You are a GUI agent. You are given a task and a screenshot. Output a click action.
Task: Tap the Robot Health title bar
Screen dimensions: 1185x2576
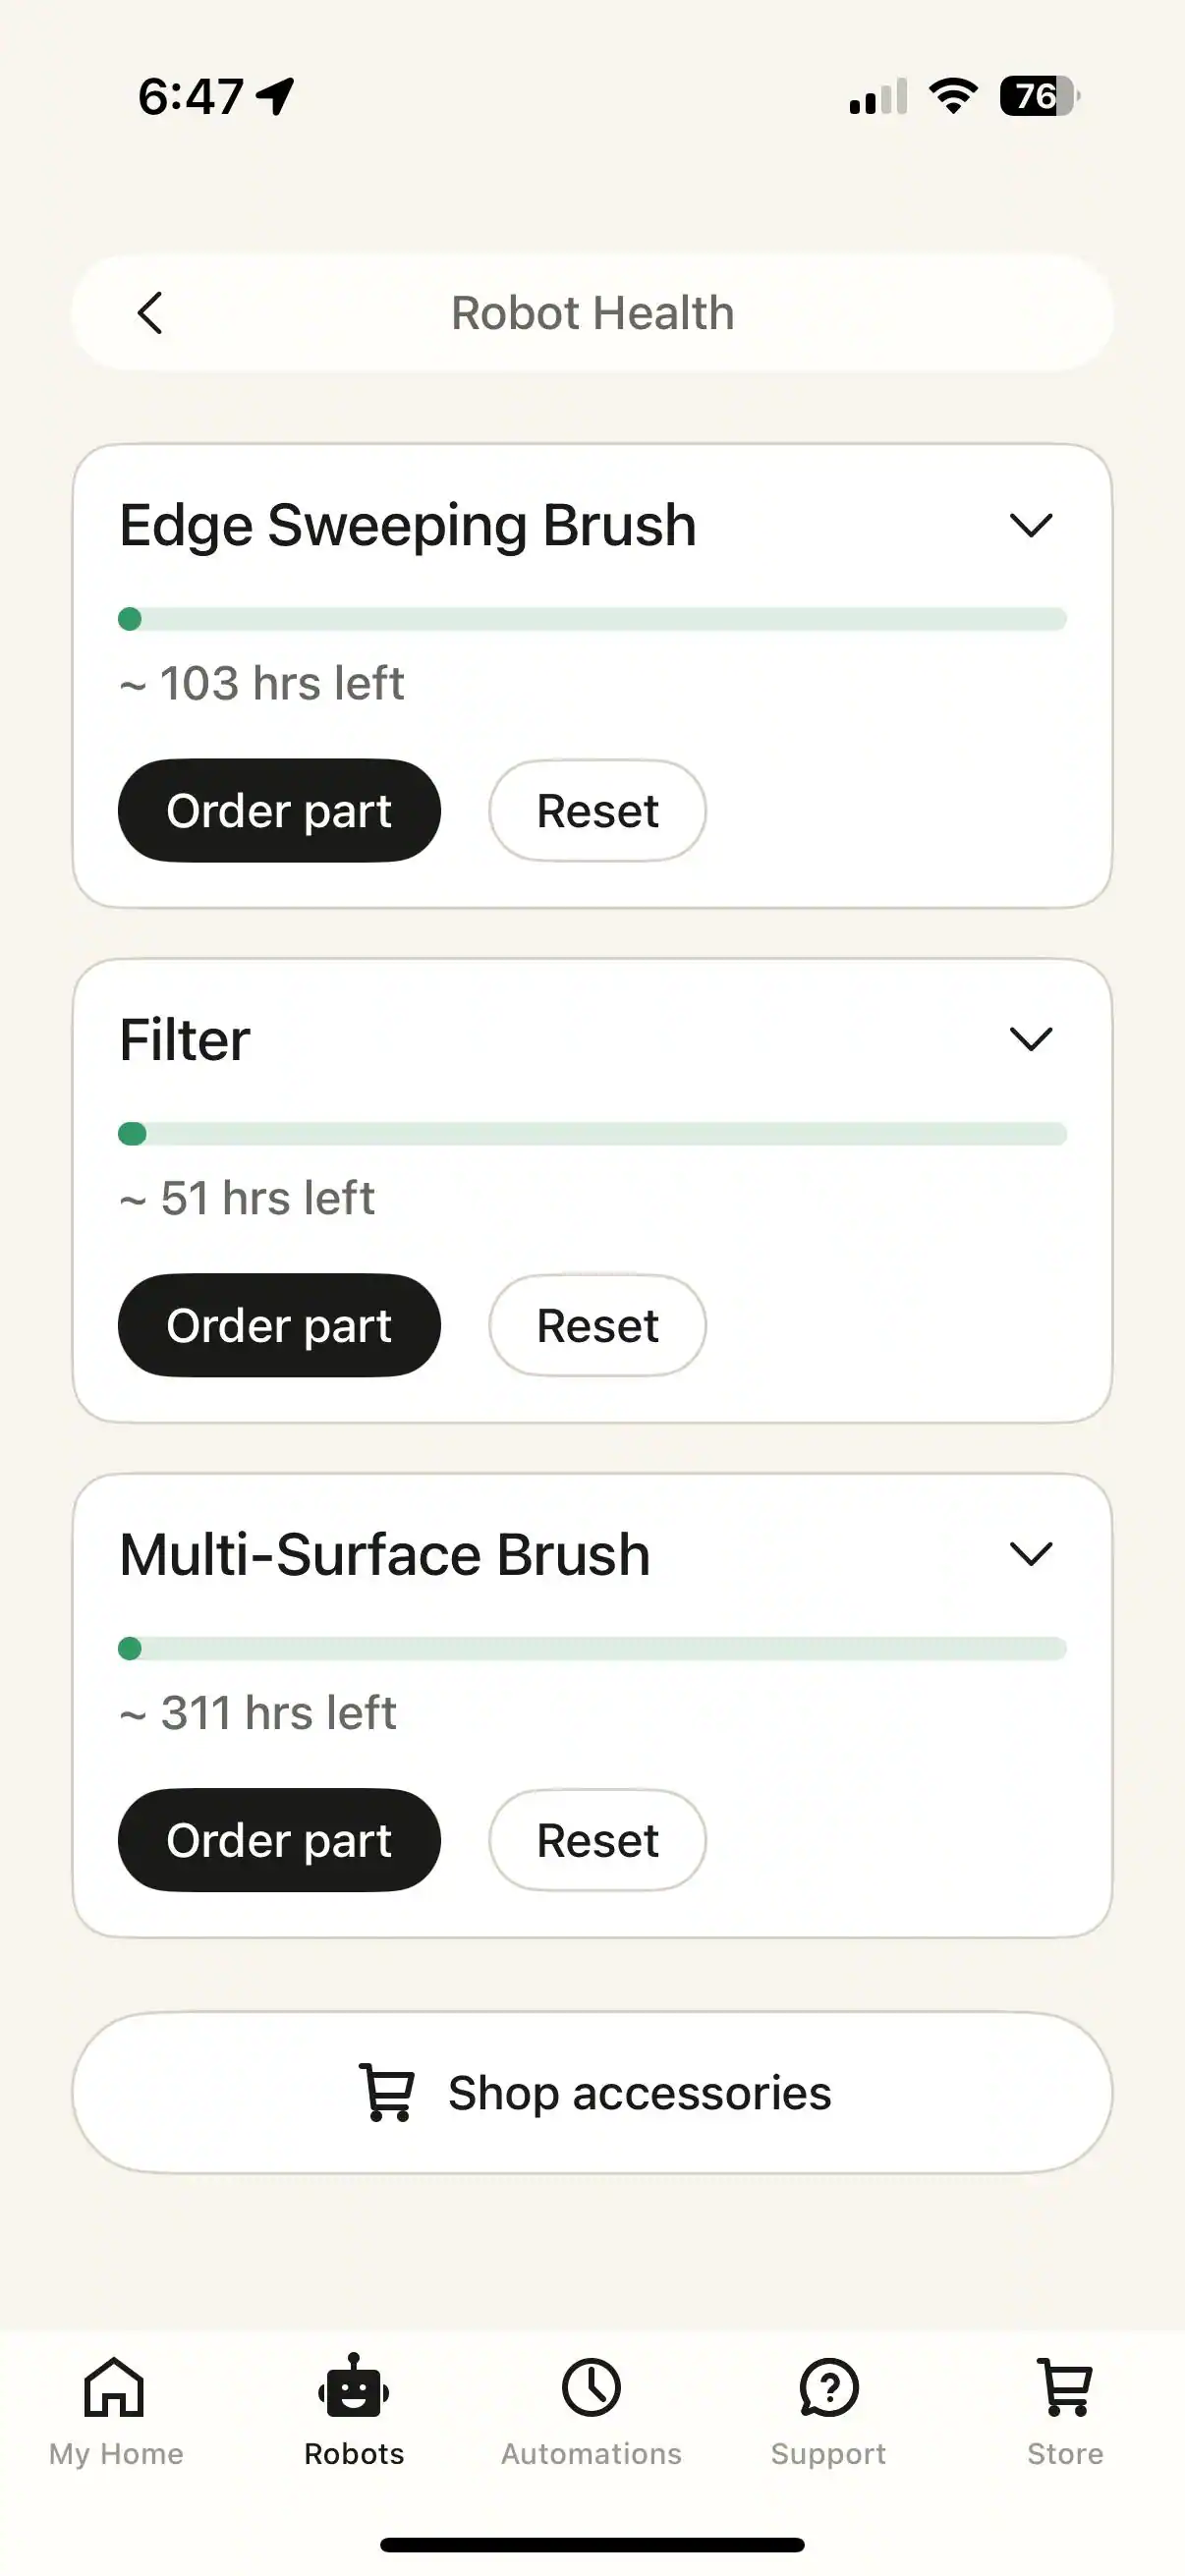(592, 313)
